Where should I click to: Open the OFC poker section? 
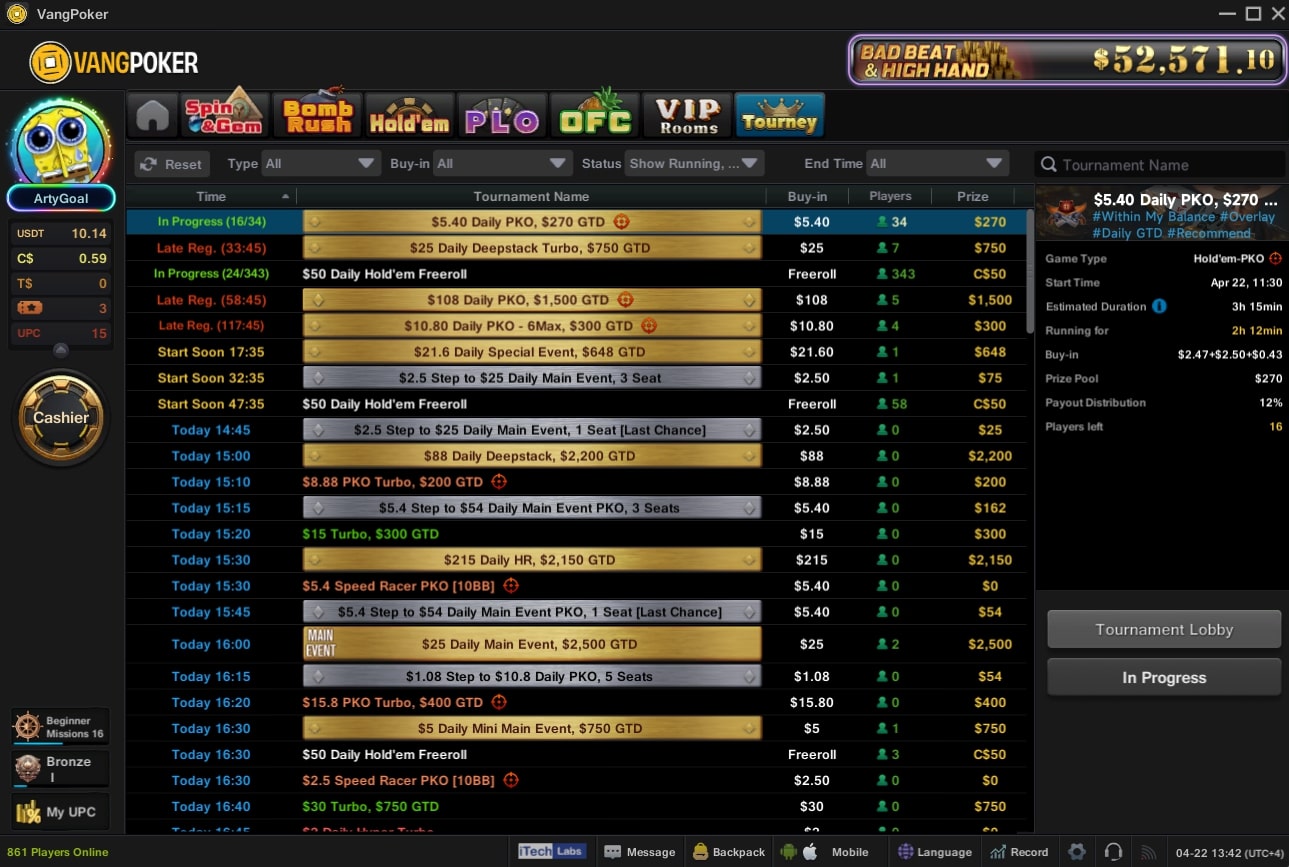595,116
